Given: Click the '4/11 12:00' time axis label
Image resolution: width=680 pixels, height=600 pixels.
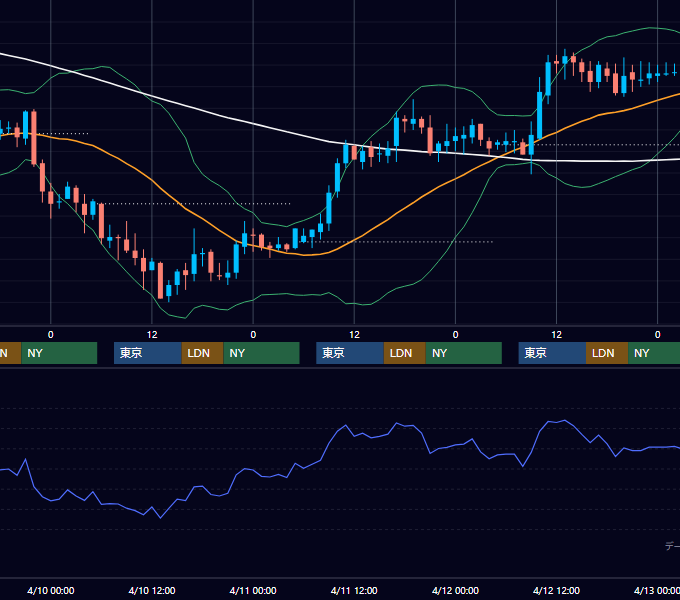Looking at the screenshot, I should [354, 590].
